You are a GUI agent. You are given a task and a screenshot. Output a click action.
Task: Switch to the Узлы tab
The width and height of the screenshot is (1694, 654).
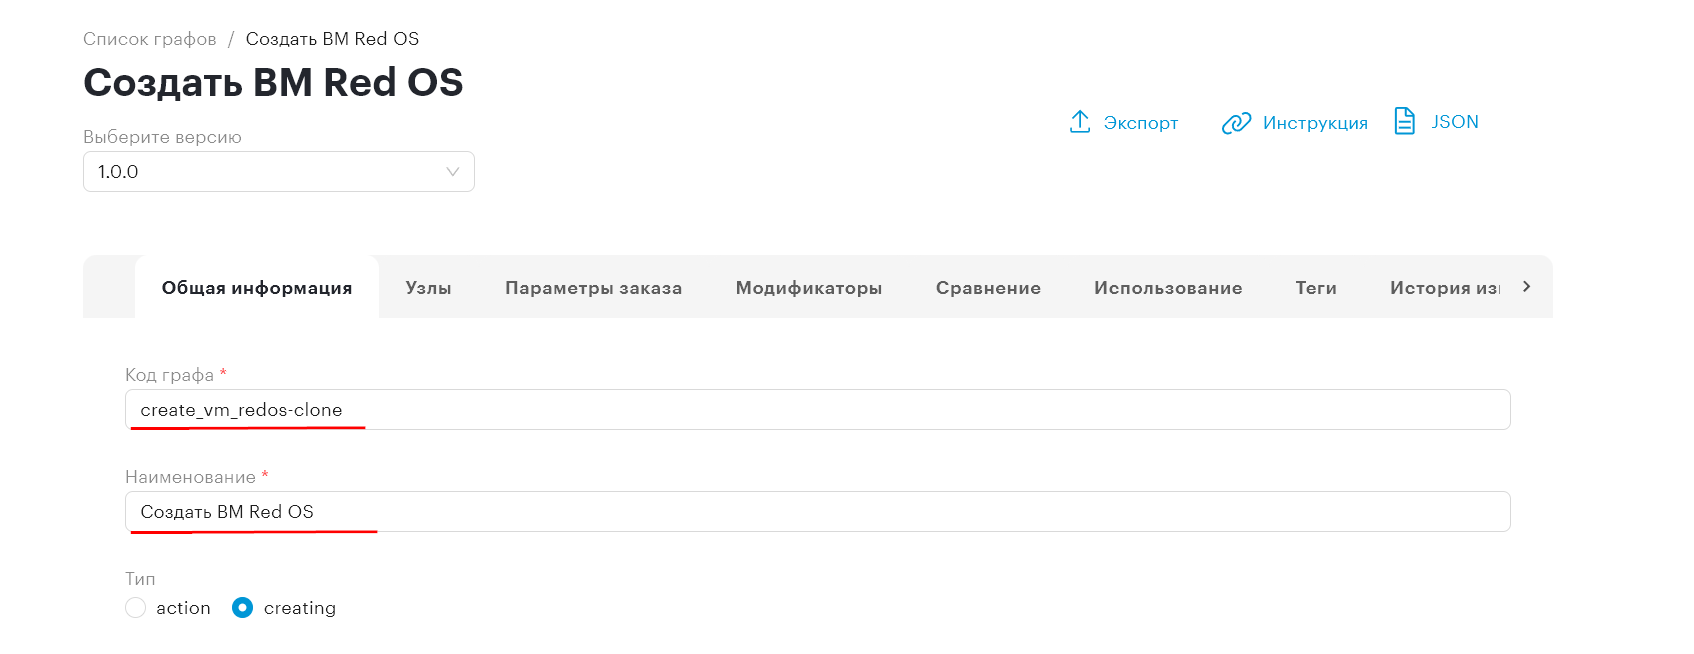429,287
